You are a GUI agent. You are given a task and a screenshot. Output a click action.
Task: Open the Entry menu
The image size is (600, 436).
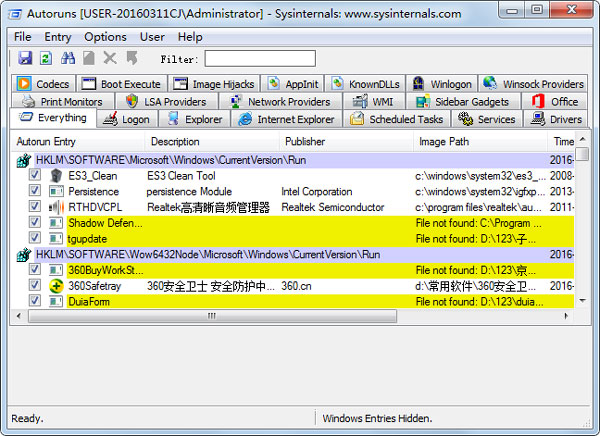58,37
